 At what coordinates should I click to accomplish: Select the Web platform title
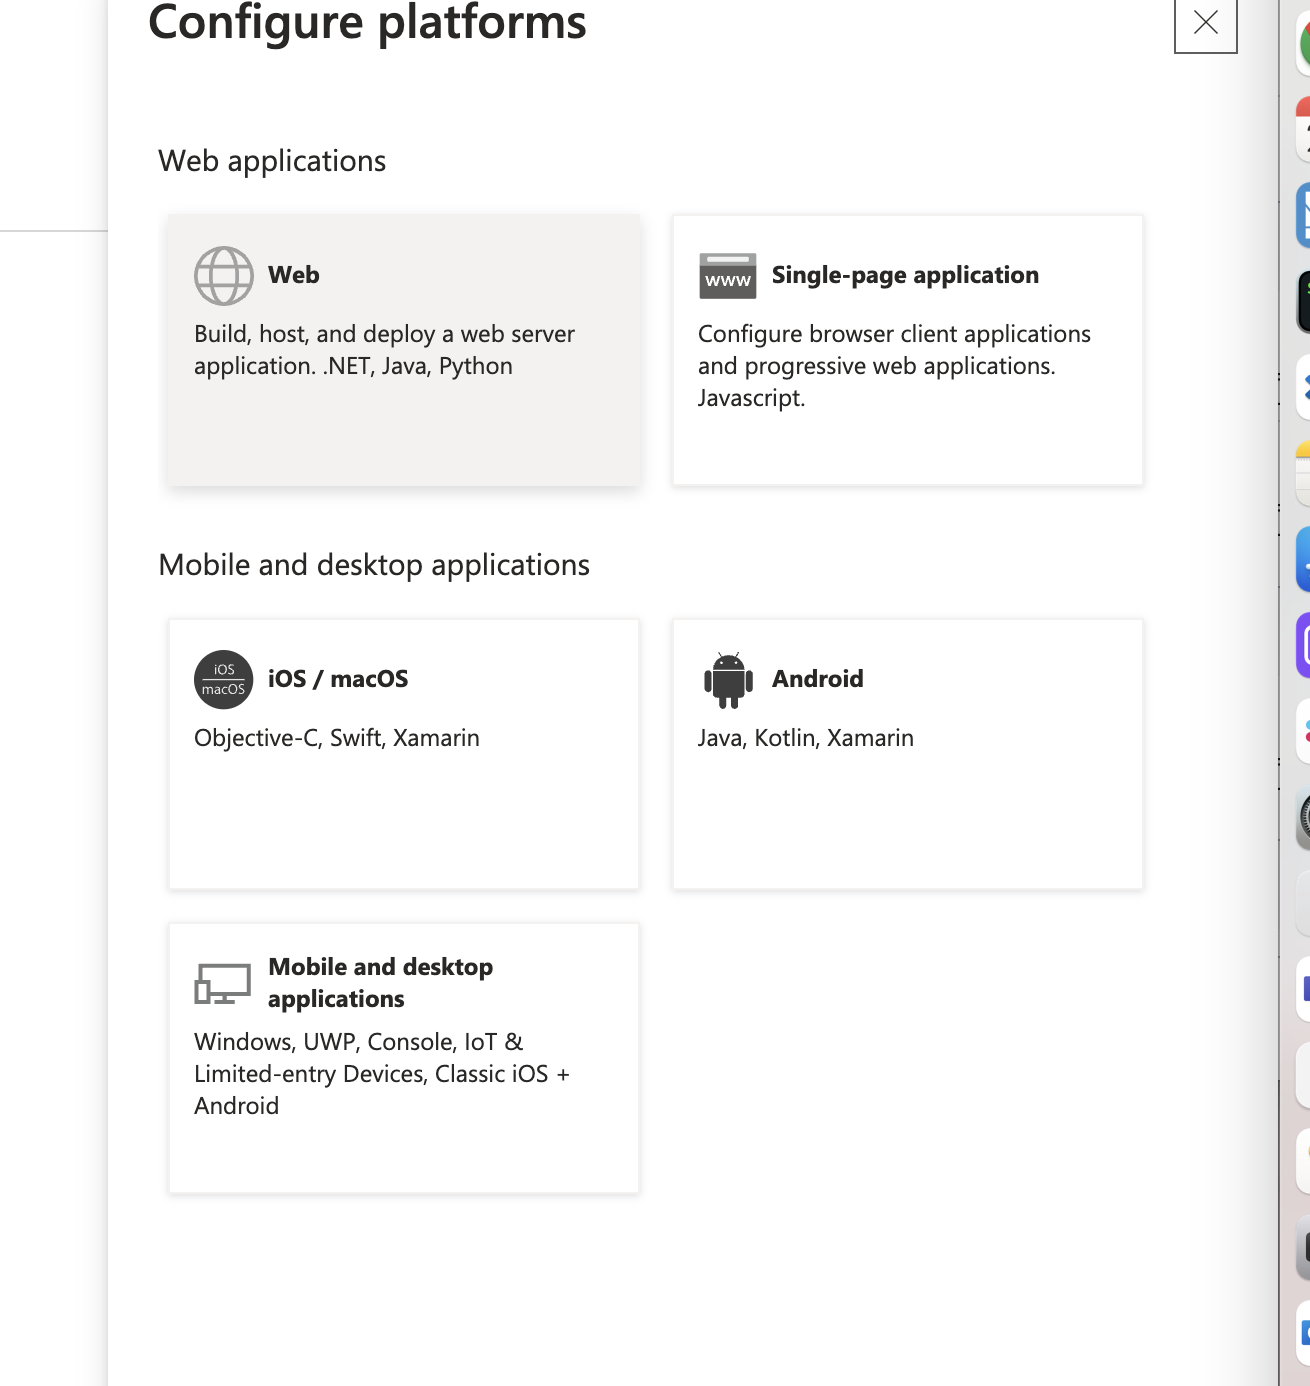(293, 275)
